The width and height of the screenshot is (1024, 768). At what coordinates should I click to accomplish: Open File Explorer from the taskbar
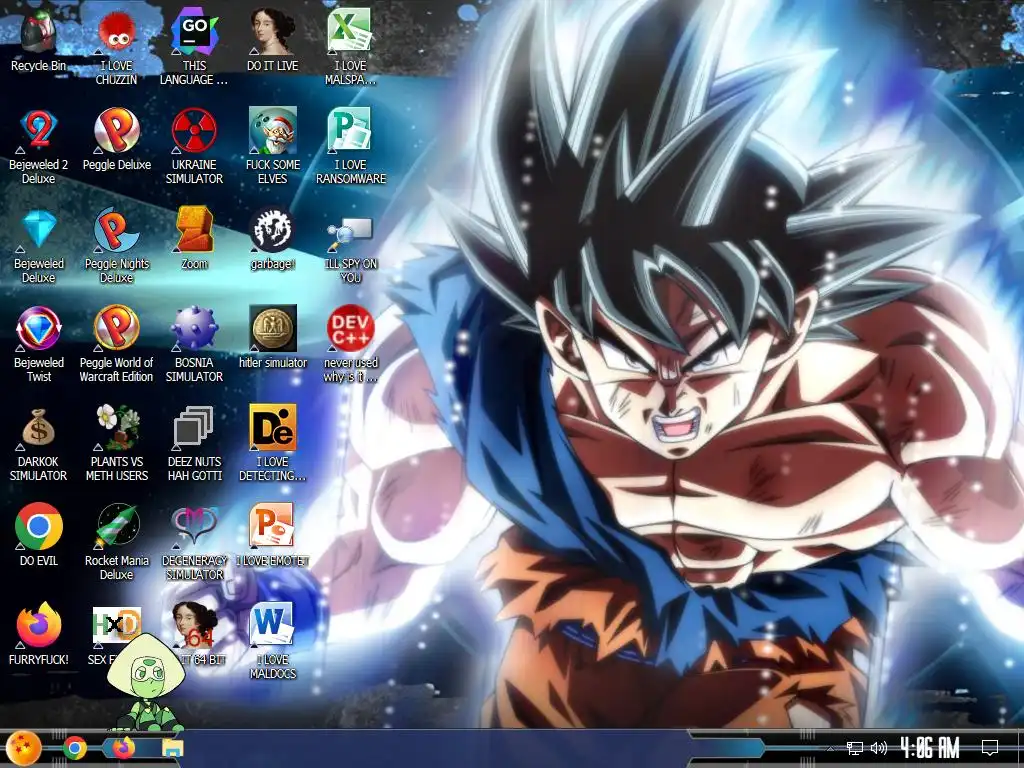[172, 748]
